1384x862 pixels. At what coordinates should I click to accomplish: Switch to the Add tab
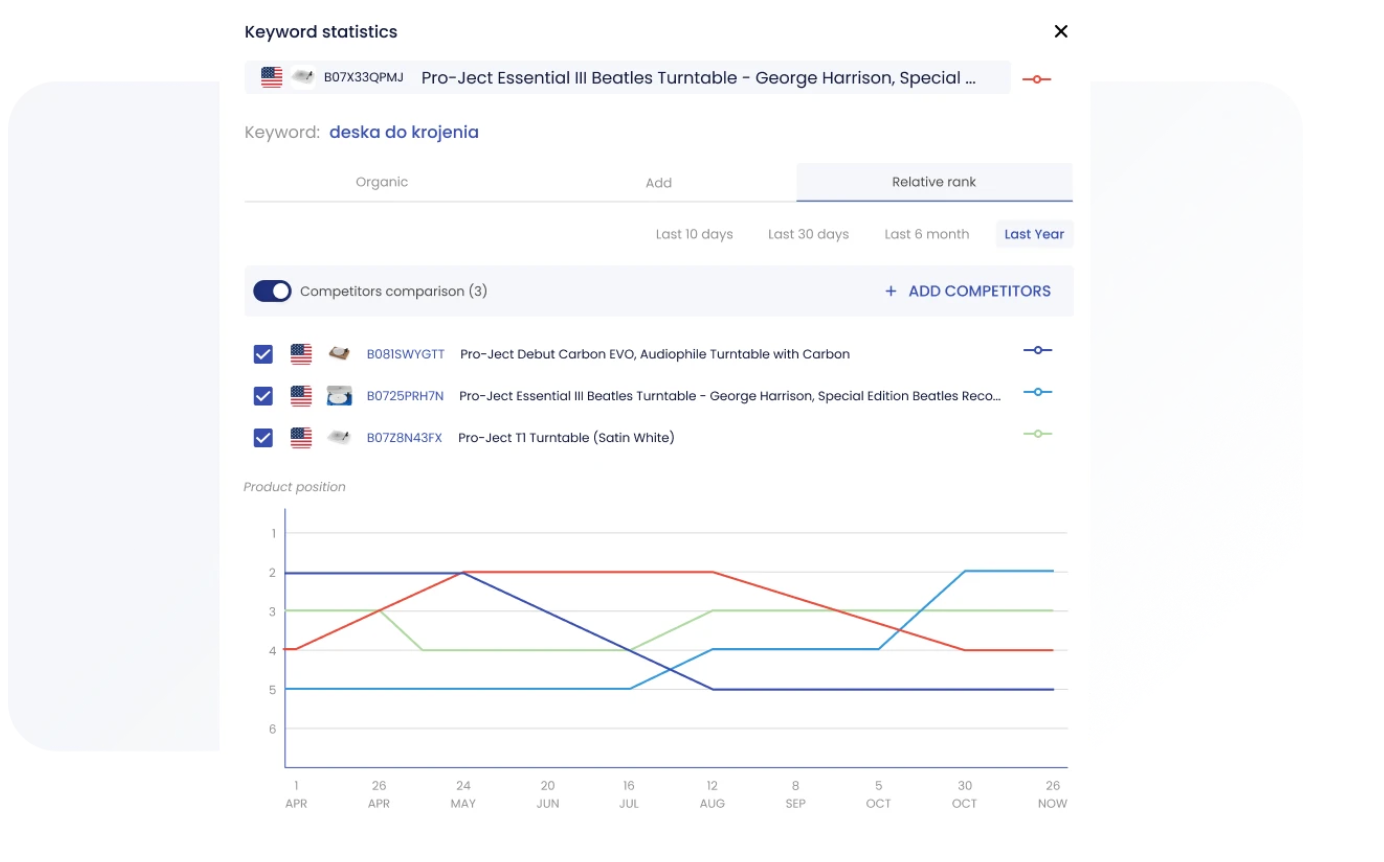(x=658, y=182)
